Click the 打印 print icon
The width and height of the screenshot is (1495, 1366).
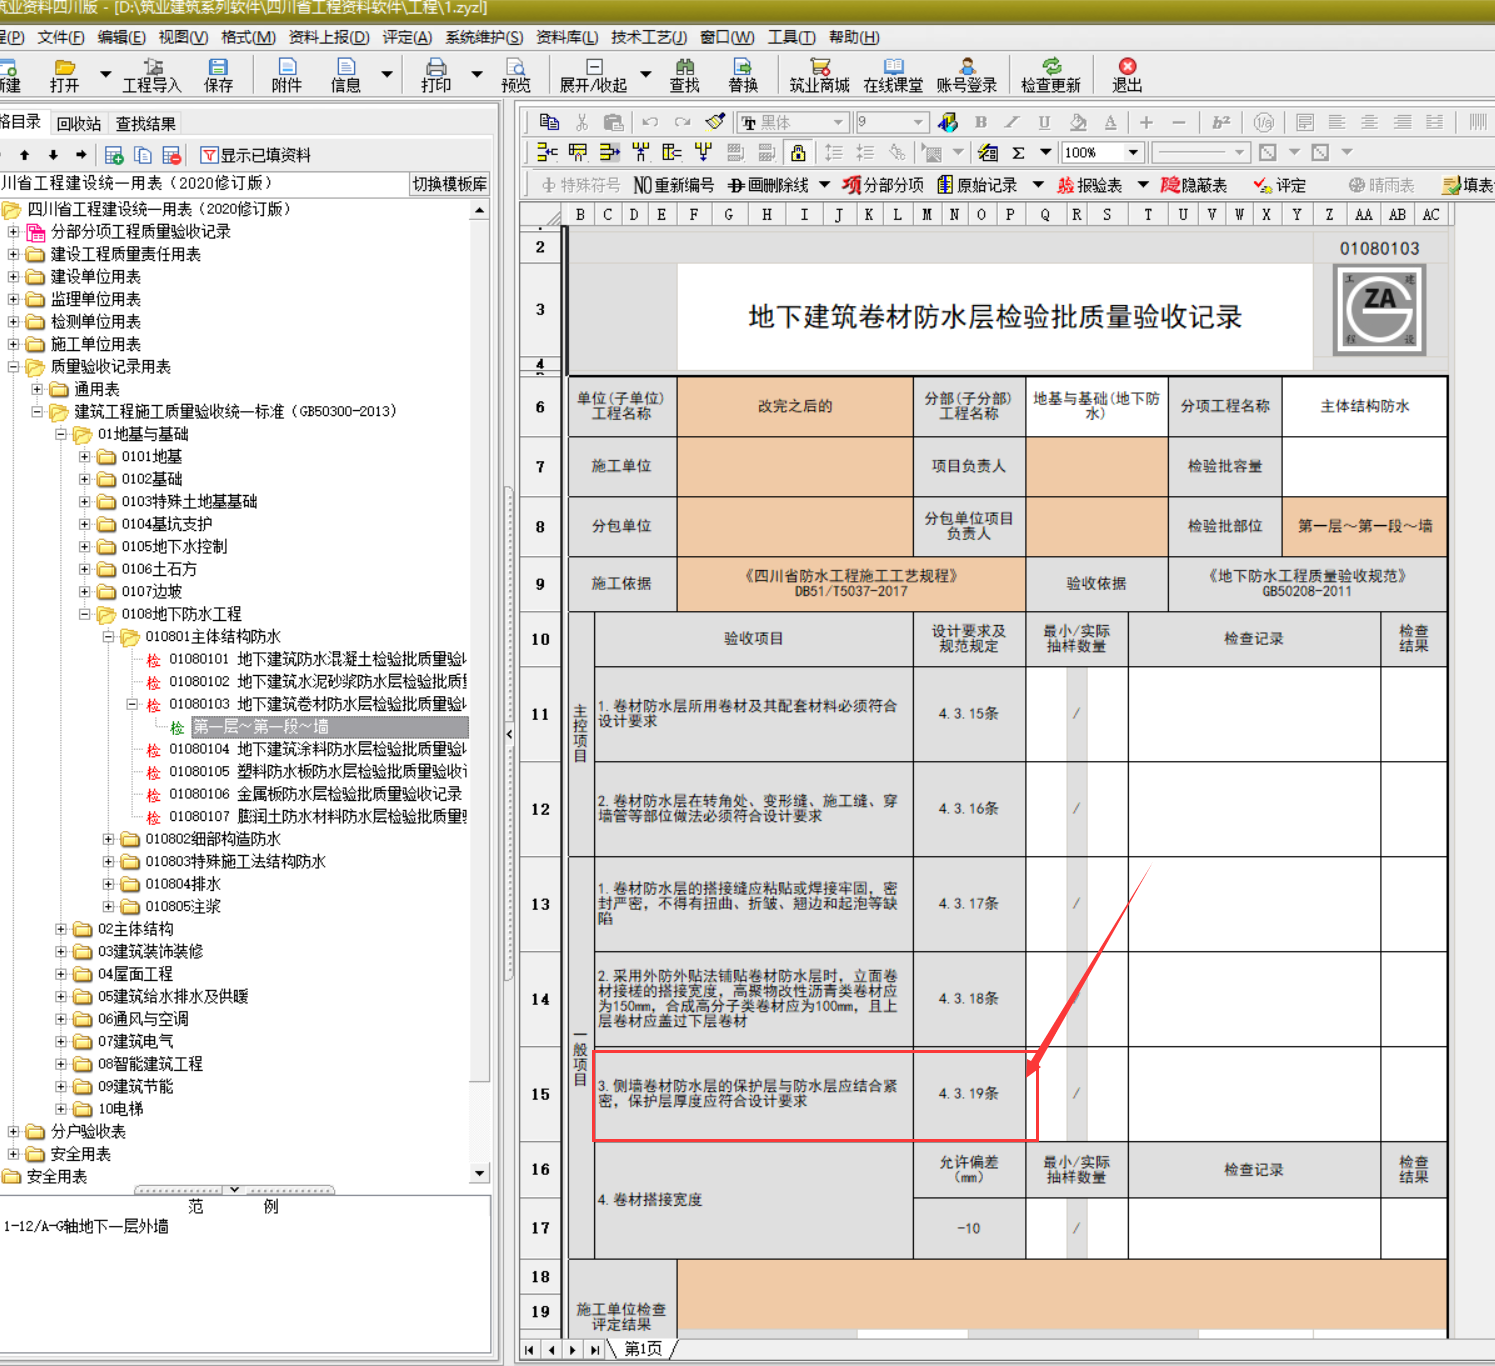436,67
